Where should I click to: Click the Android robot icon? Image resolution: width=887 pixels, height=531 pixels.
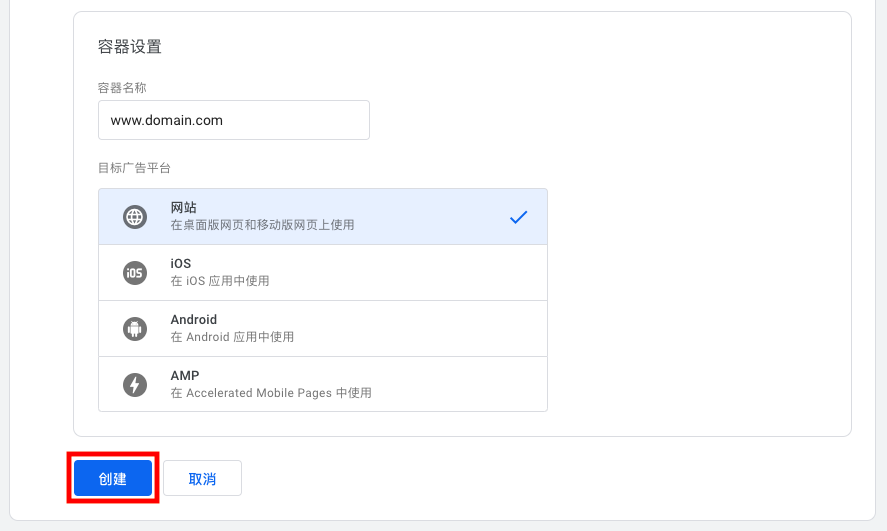point(135,329)
